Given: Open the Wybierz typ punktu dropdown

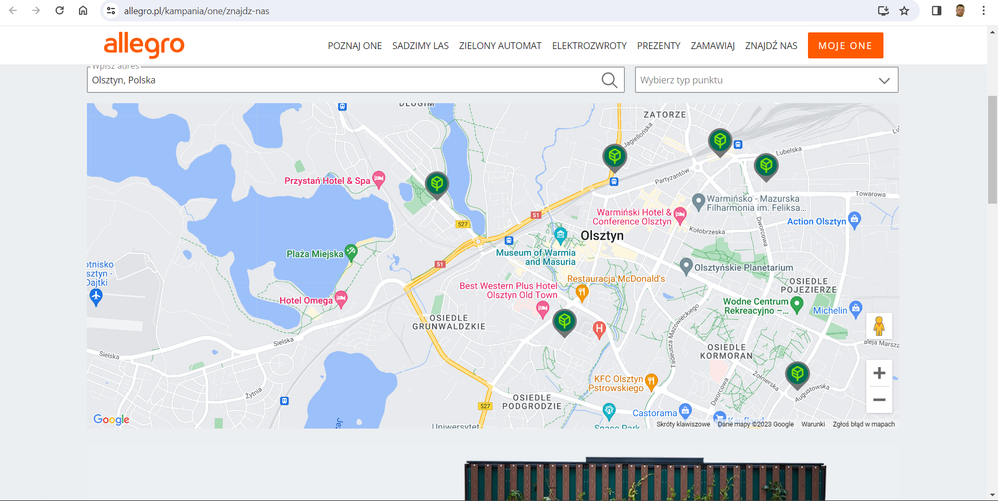Looking at the screenshot, I should pyautogui.click(x=766, y=80).
